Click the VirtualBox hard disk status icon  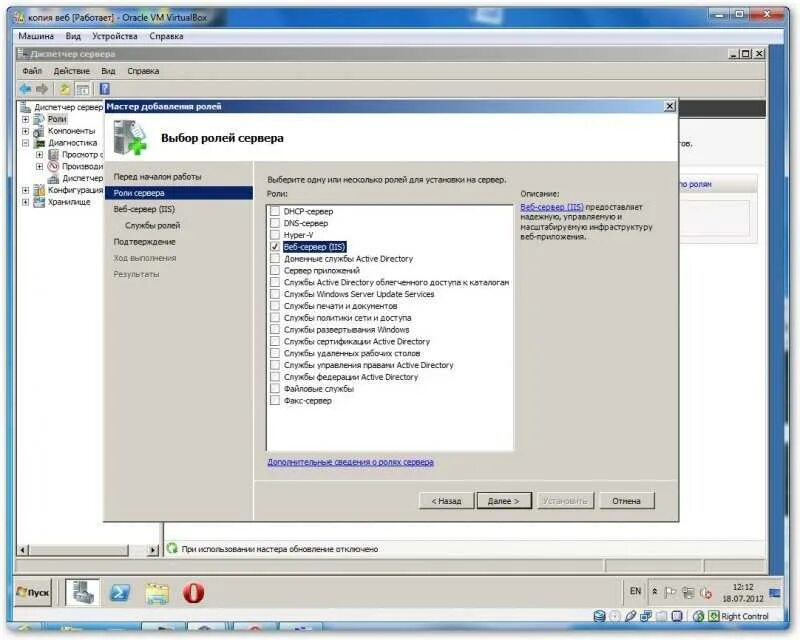pyautogui.click(x=599, y=616)
